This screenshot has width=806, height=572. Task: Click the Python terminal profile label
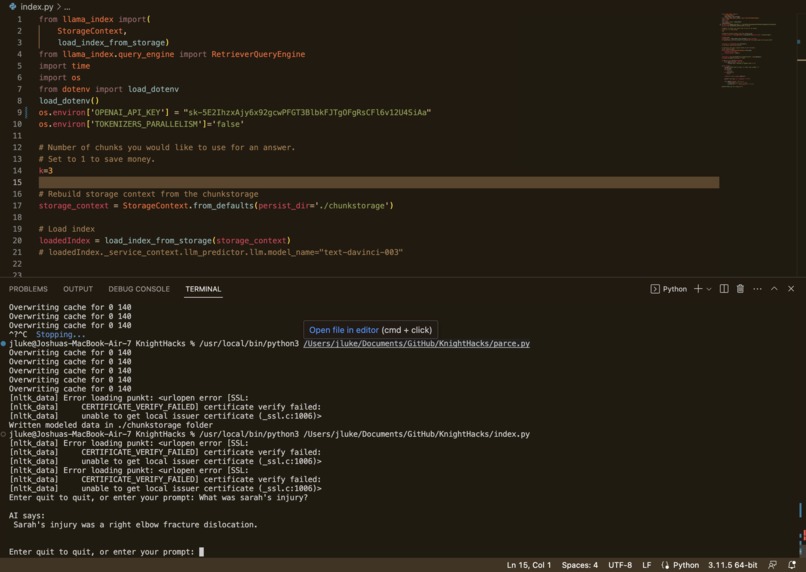coord(674,289)
